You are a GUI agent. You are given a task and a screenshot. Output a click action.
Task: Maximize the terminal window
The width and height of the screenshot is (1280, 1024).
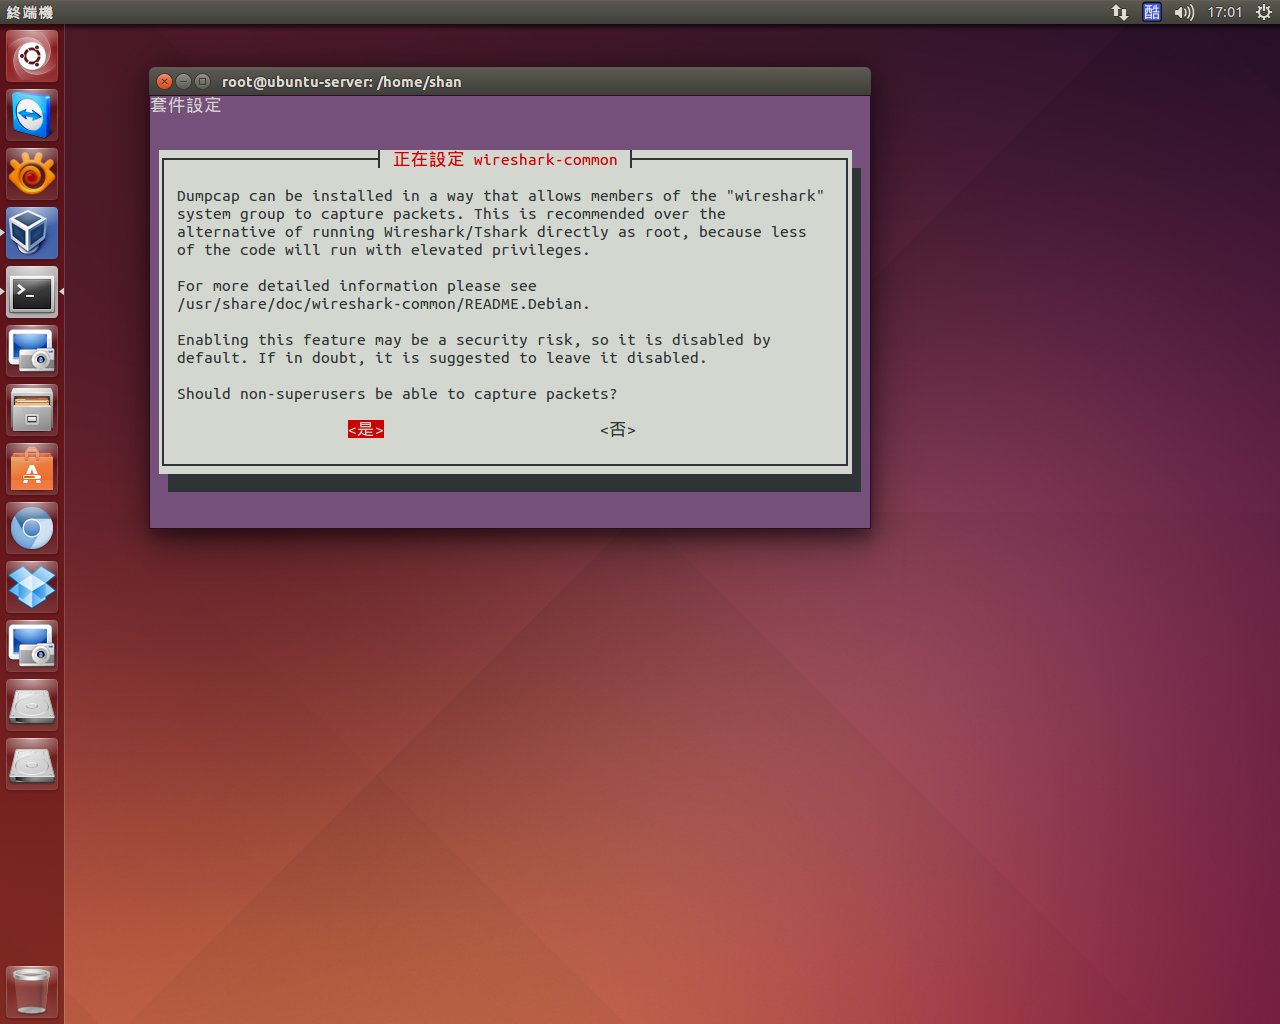click(203, 82)
